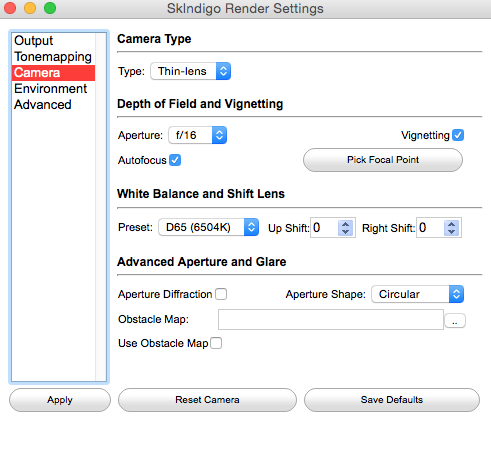Screen dimensions: 491x464
Task: Click inside the Obstacle Map path field
Action: tap(331, 319)
